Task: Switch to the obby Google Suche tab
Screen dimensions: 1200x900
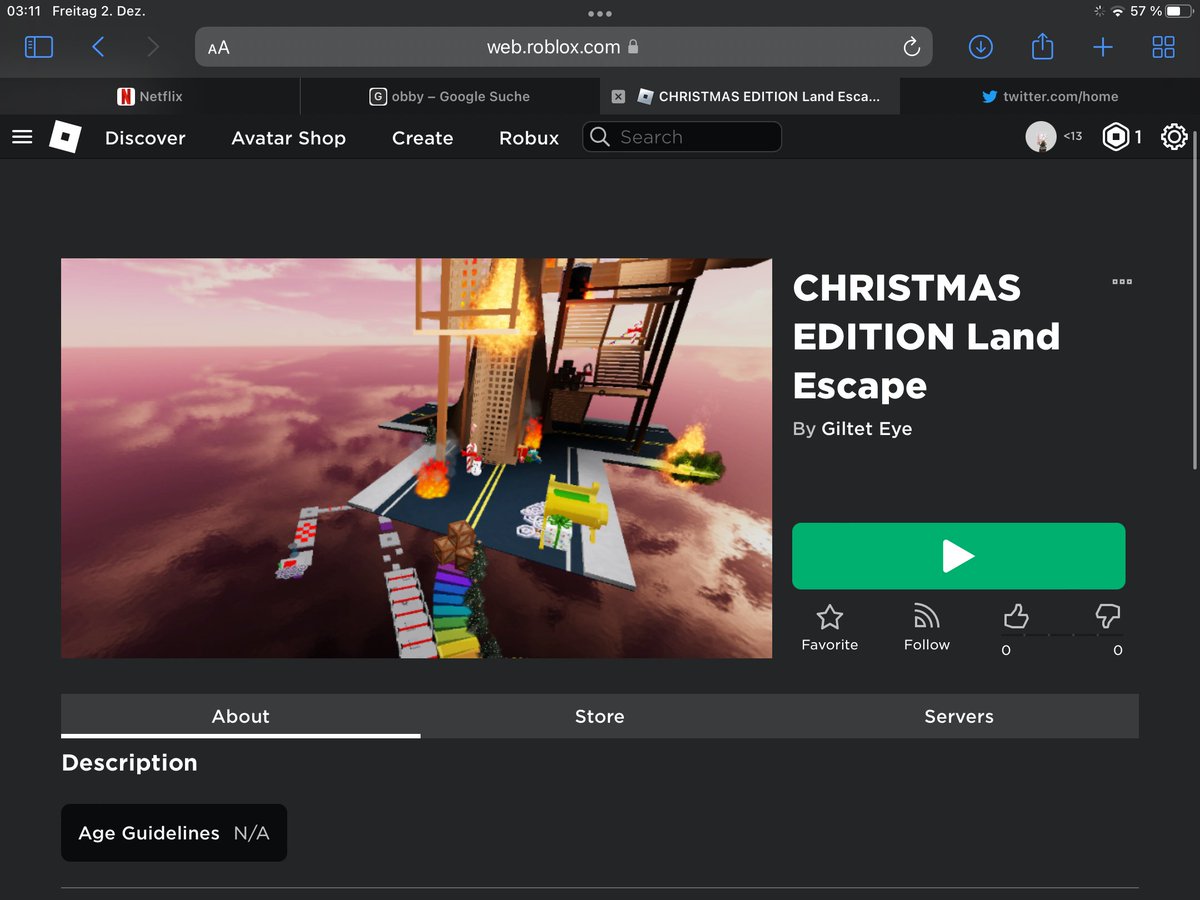Action: pyautogui.click(x=450, y=97)
